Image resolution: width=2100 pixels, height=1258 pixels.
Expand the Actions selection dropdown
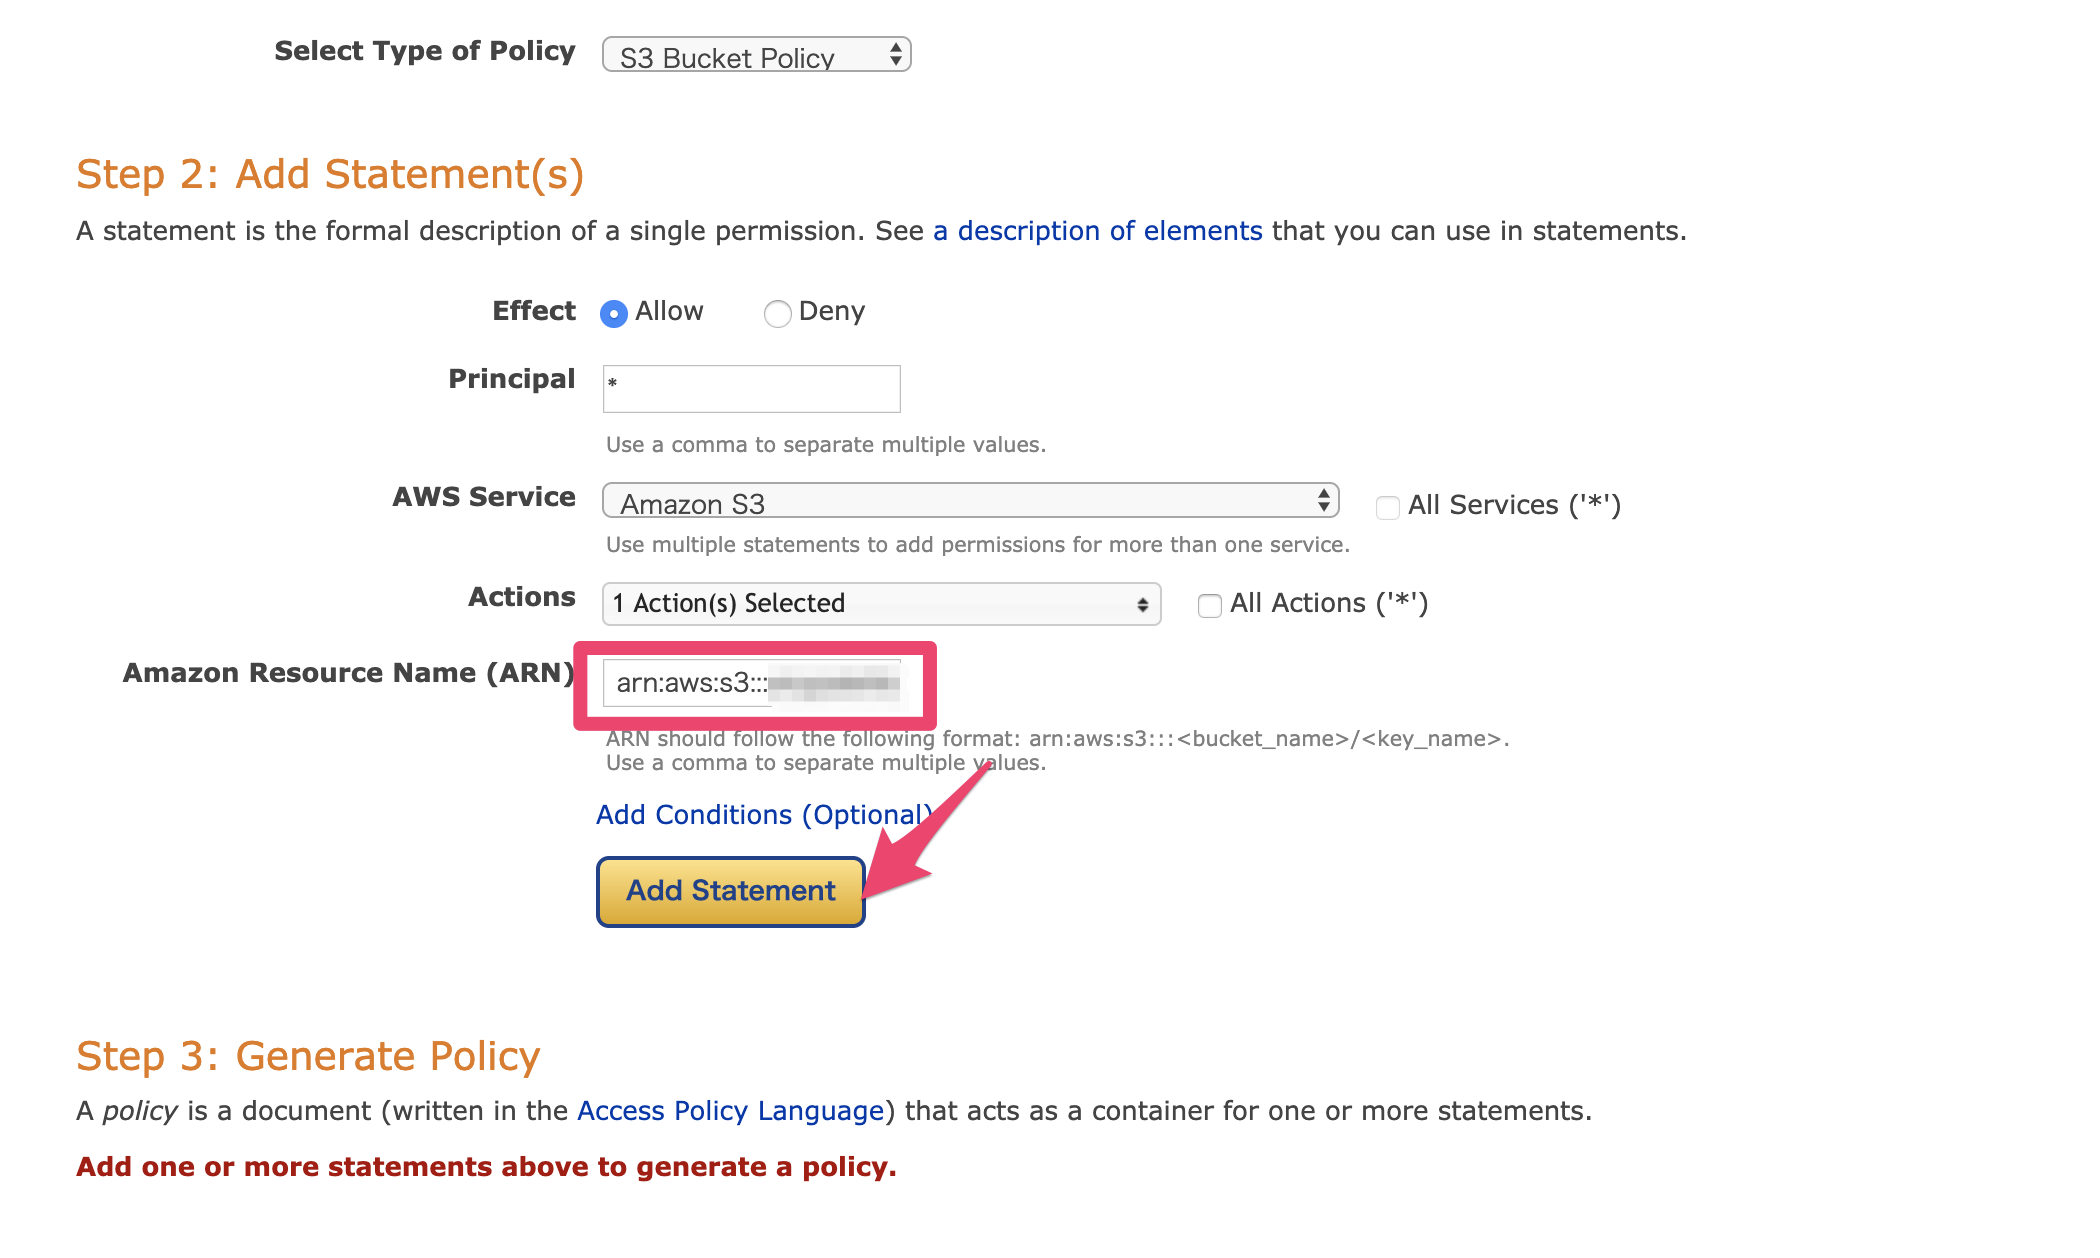click(880, 604)
